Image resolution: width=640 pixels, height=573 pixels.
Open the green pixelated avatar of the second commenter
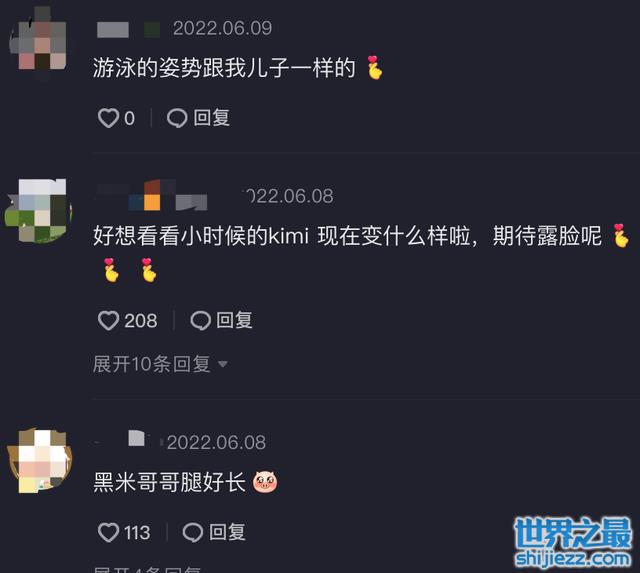(x=39, y=210)
